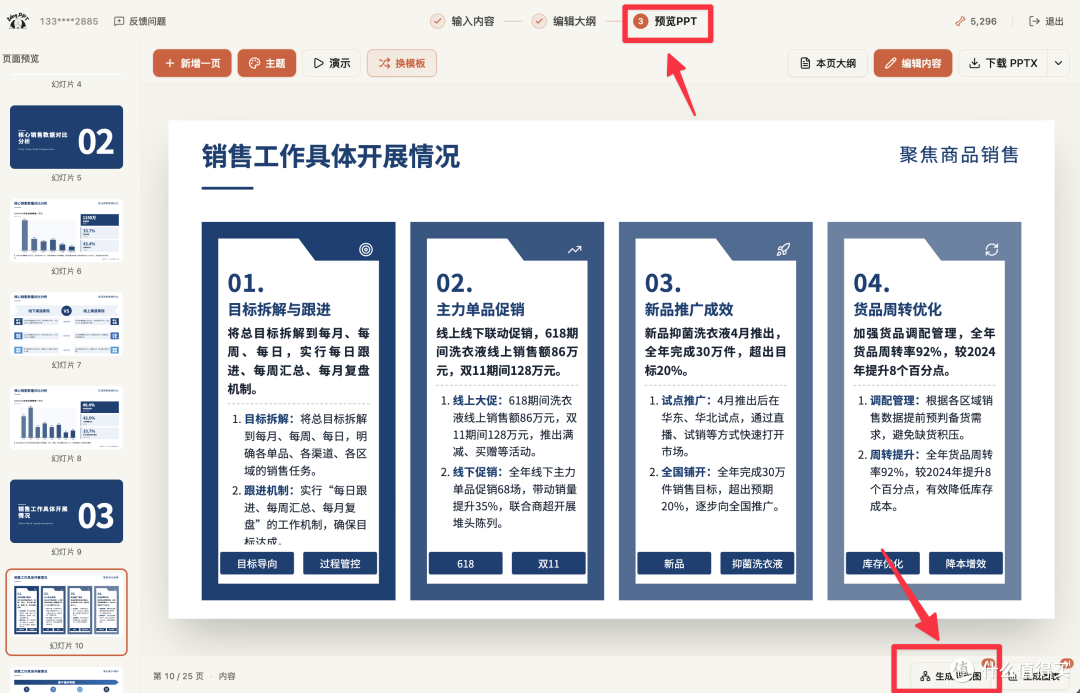Click the 聚焦商品销售 subtitle text
Screen dimensions: 1080x693
pos(959,155)
